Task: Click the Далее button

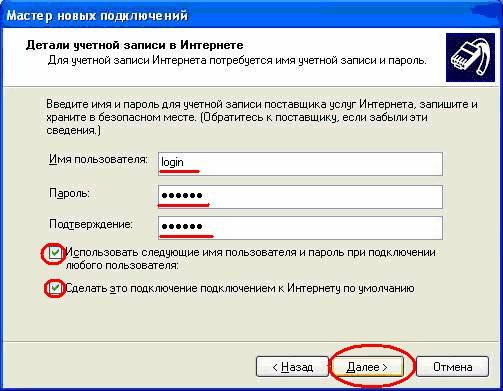Action: [x=367, y=367]
